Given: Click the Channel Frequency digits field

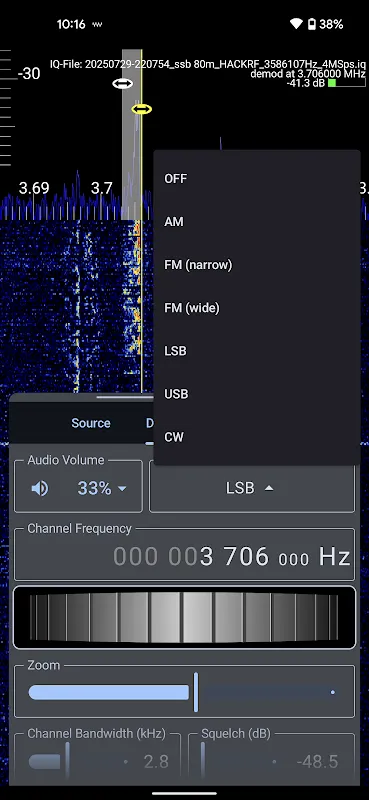Looking at the screenshot, I should [x=184, y=557].
